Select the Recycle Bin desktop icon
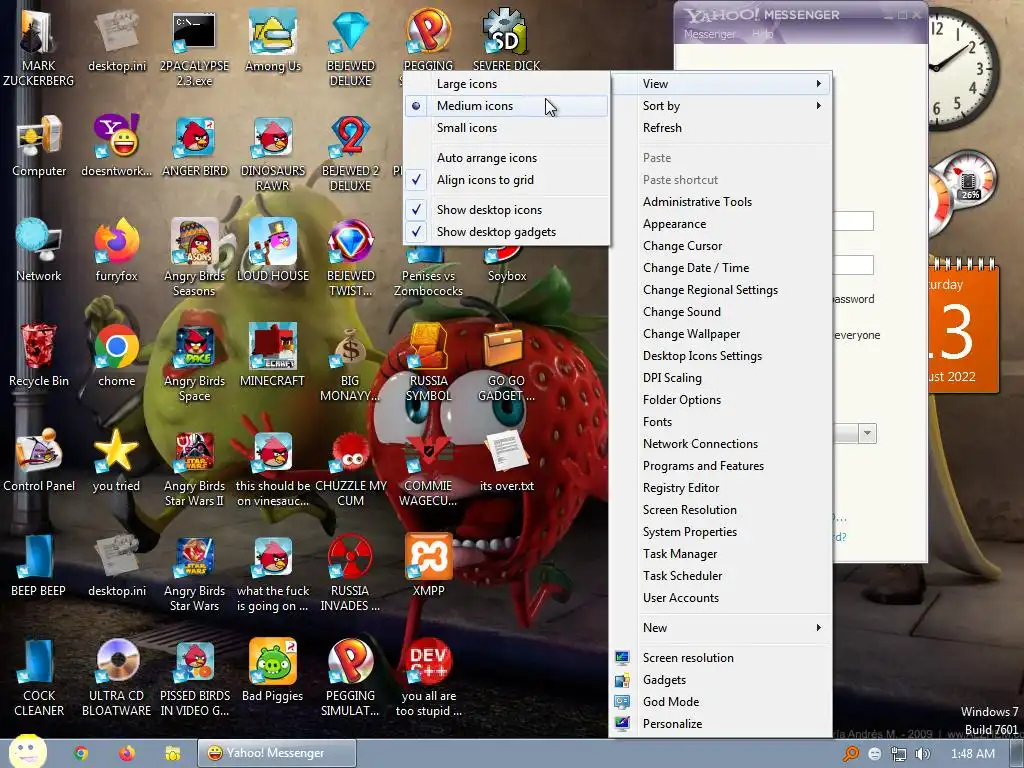 (39, 355)
